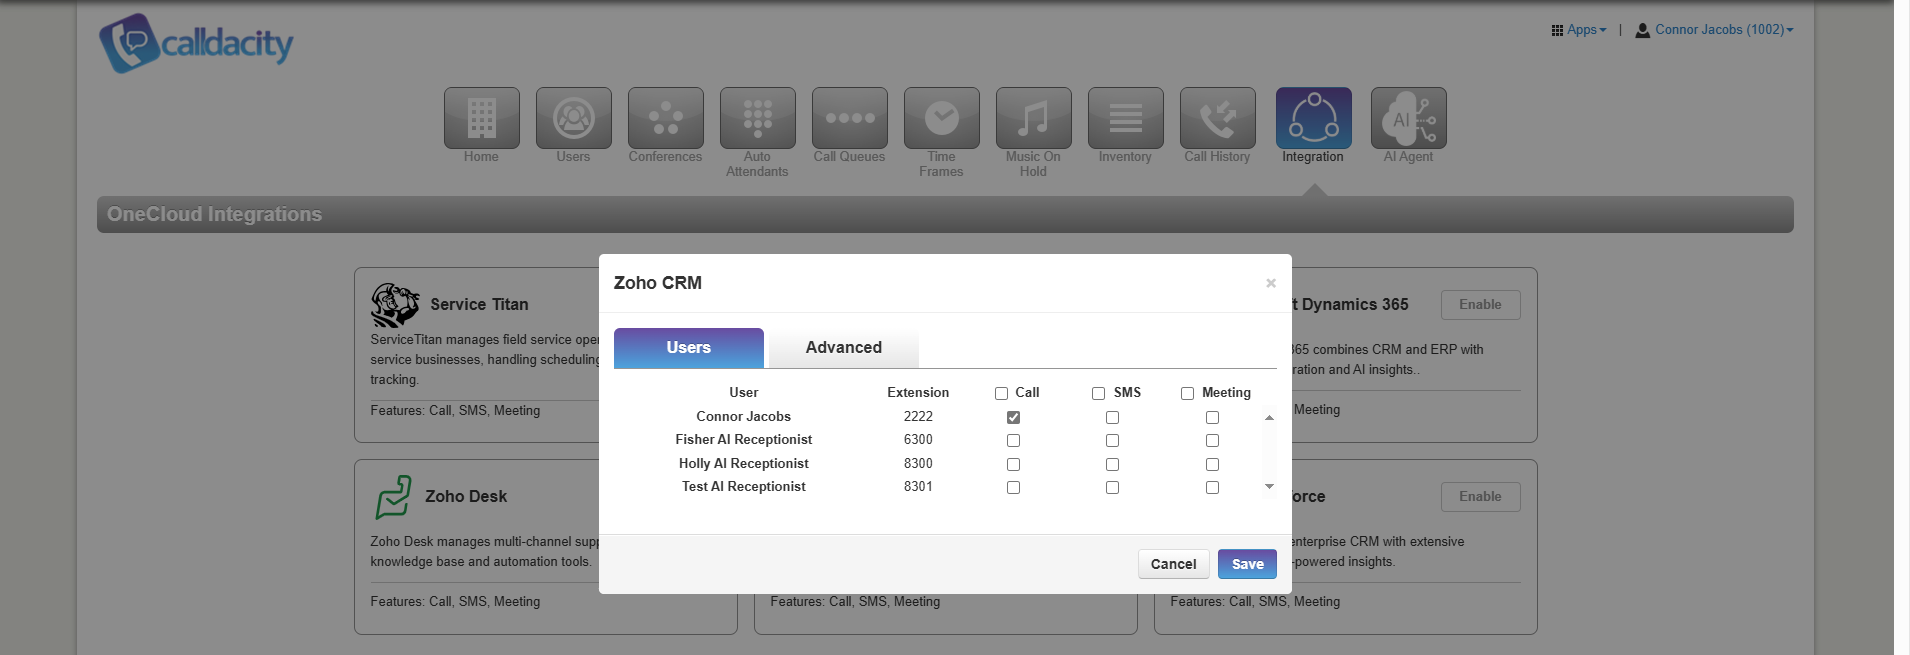Screen dimensions: 1910x655
Task: Uncheck Call for Connor Jacobs
Action: click(1013, 417)
